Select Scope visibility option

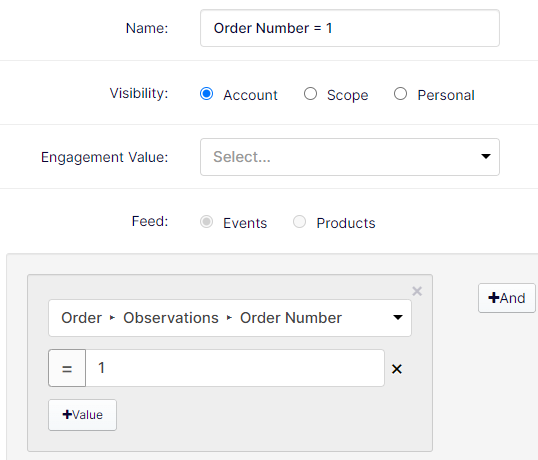[310, 94]
